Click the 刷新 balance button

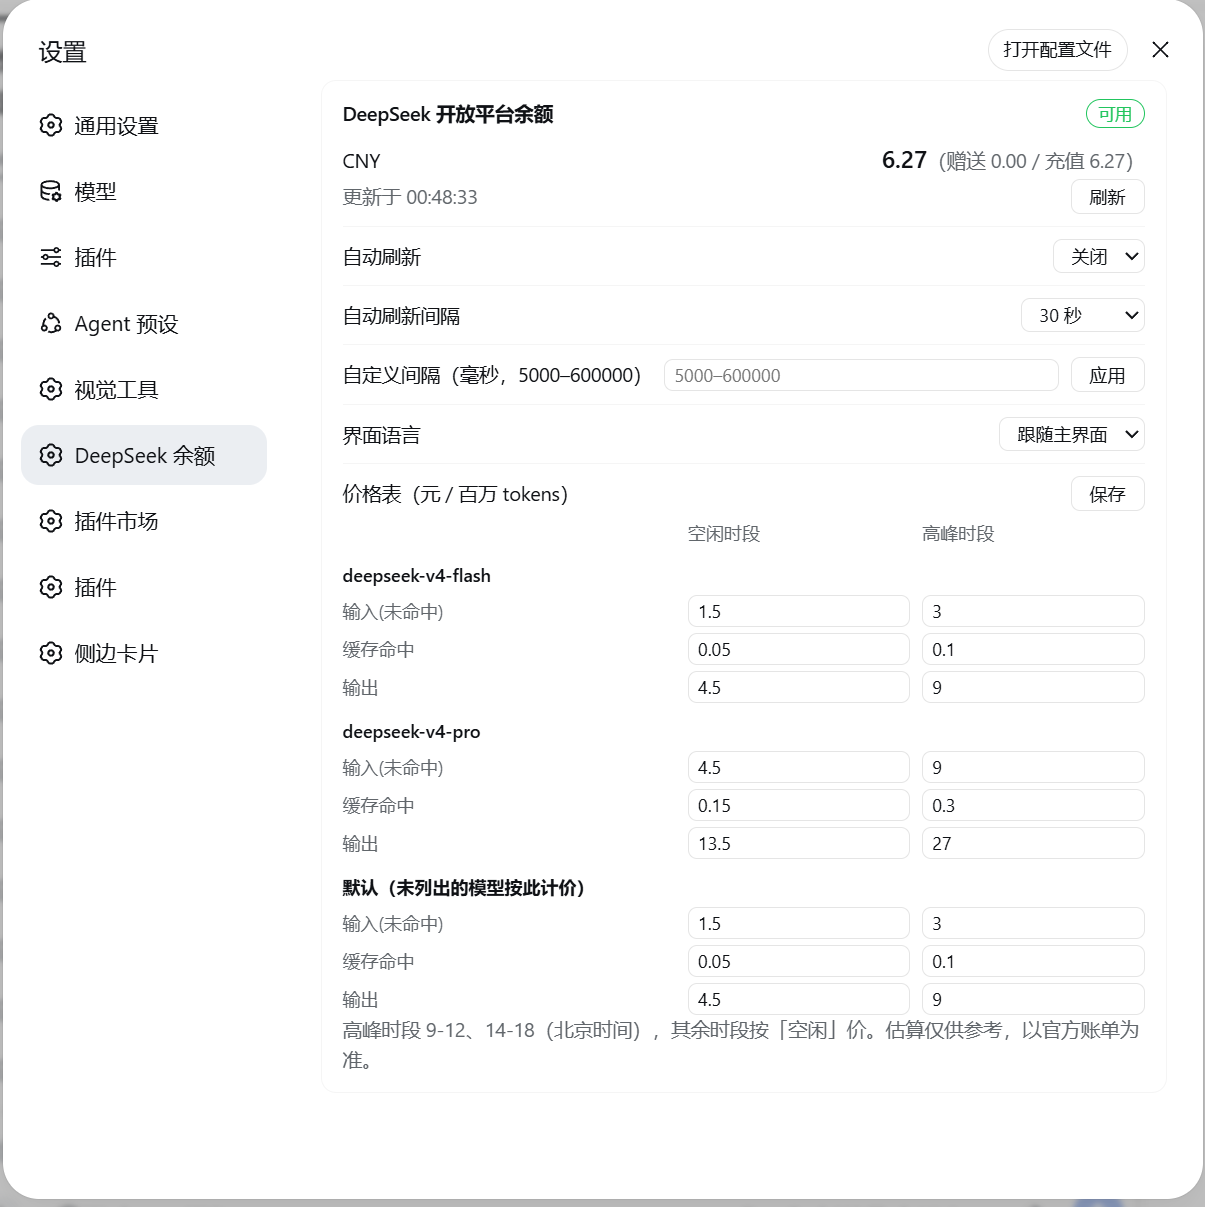pyautogui.click(x=1107, y=197)
